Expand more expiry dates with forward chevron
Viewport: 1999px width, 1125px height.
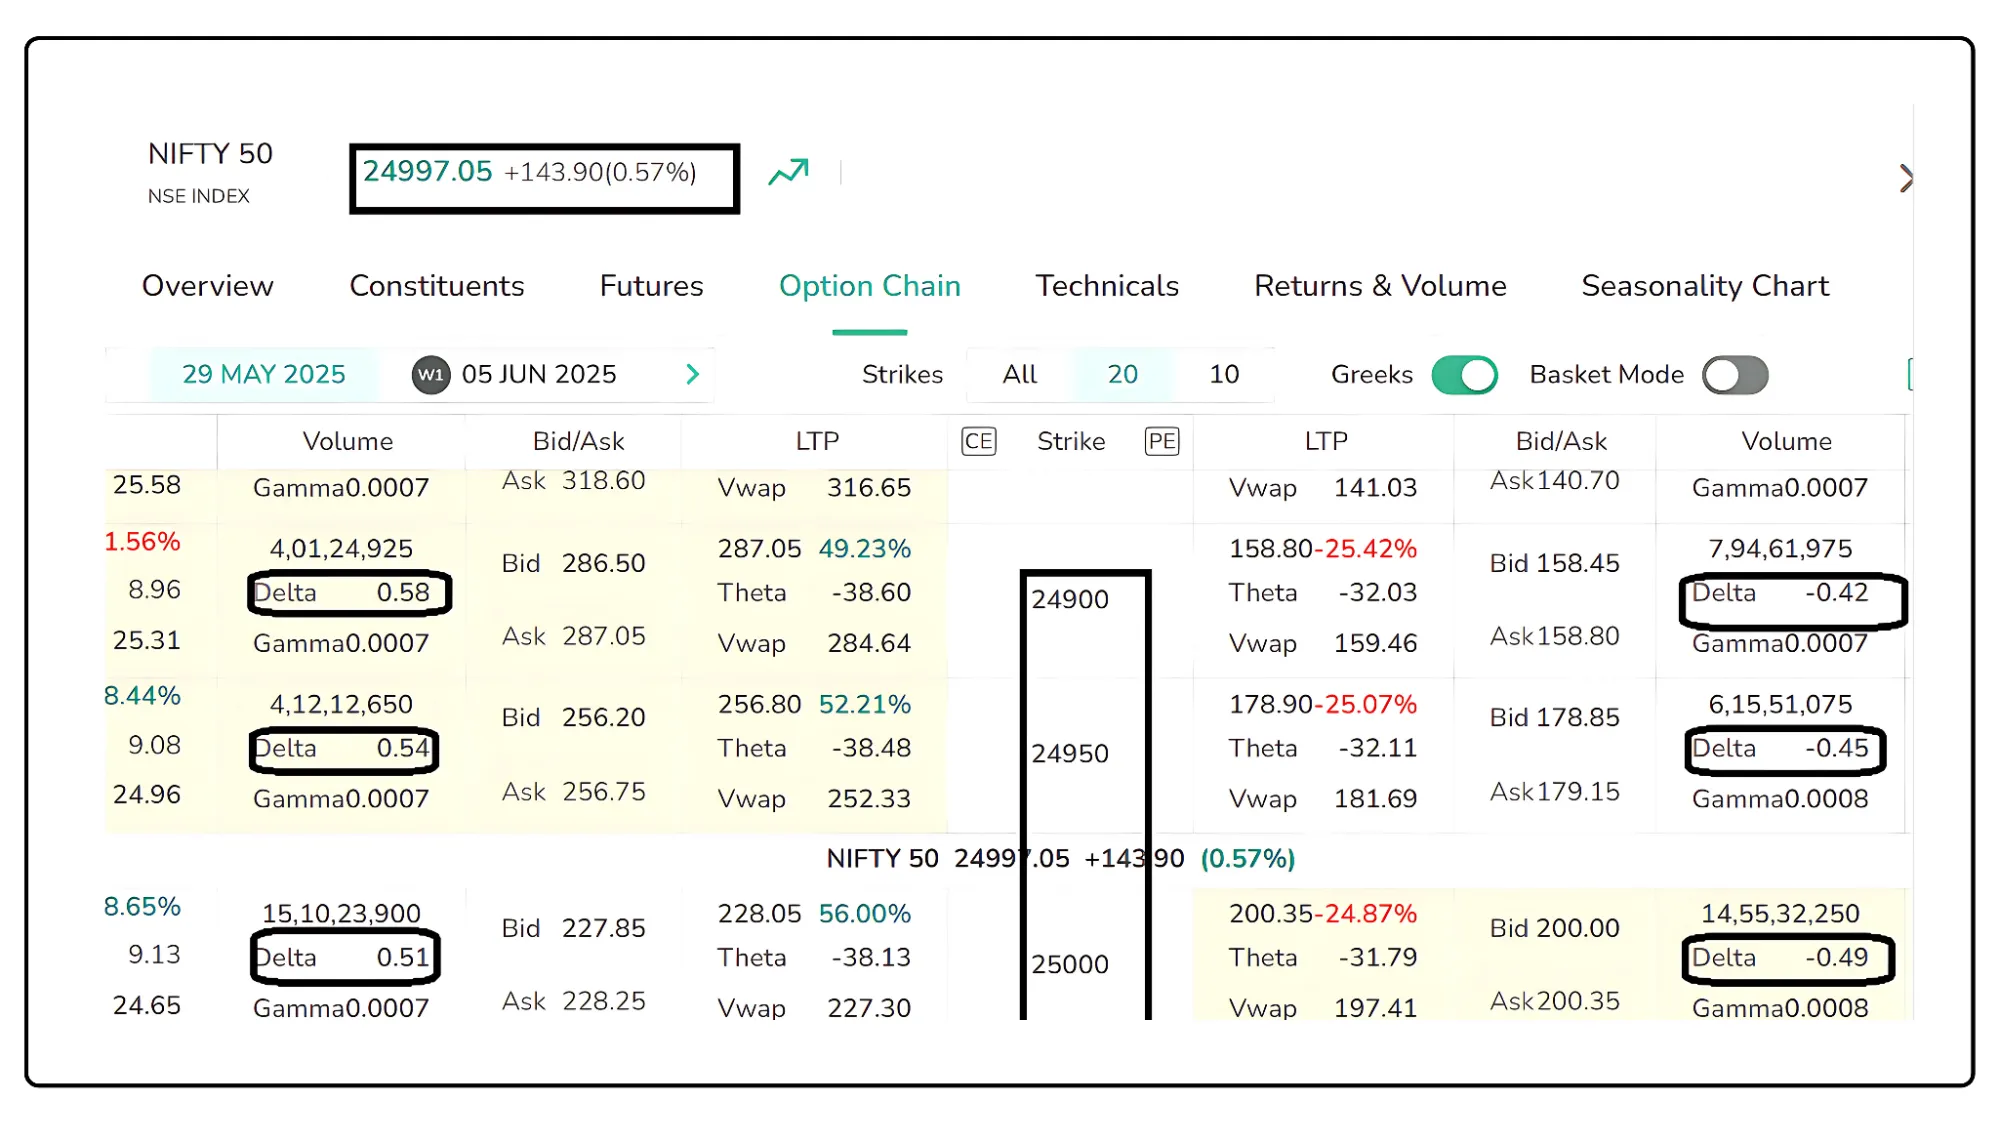click(x=693, y=374)
